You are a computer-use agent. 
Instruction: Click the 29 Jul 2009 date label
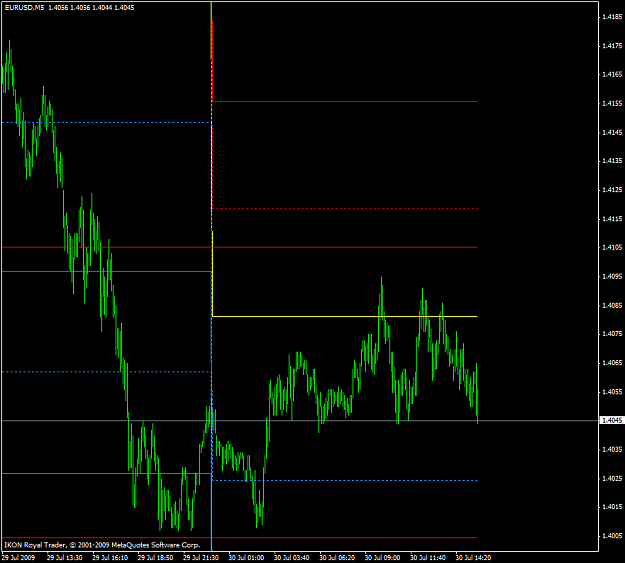[19, 557]
